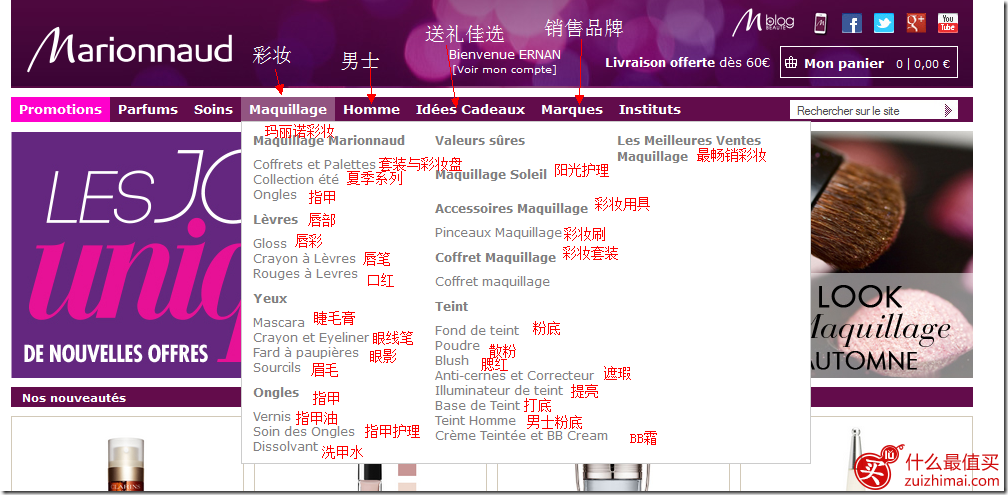Select Poudre
This screenshot has width=1008, height=495.
(x=458, y=345)
